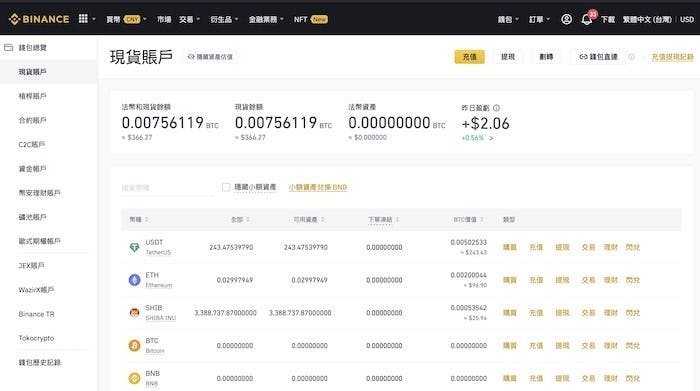Expand the 交易 trade dropdown
The height and width of the screenshot is (391, 700).
tap(189, 19)
